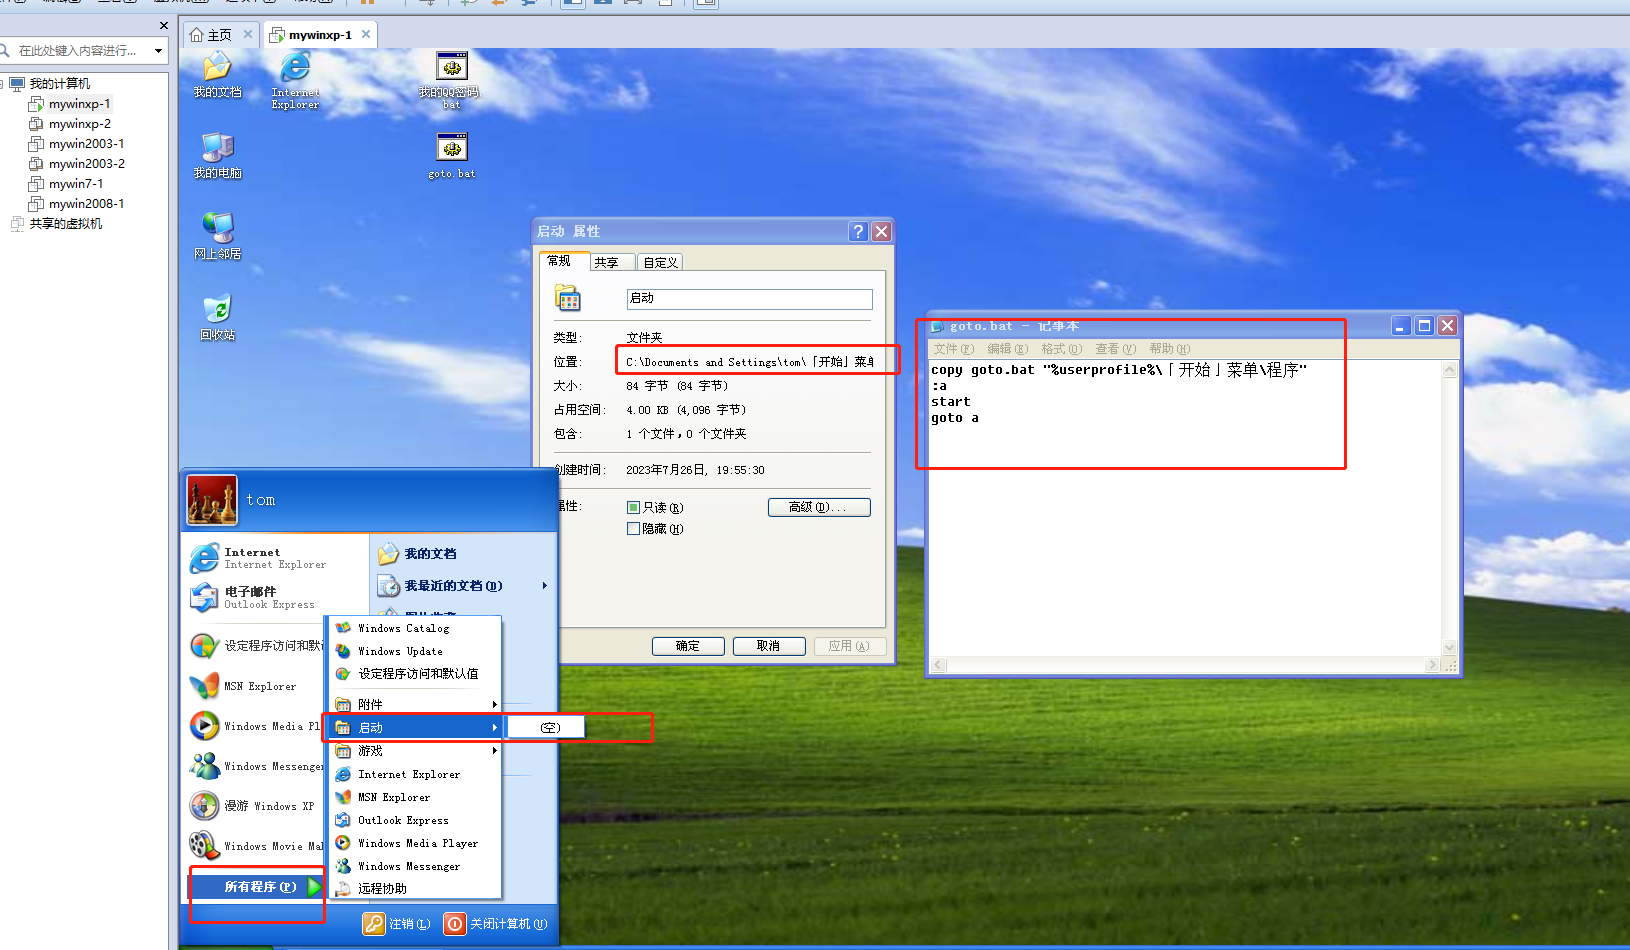The image size is (1630, 950).
Task: Click the Notepad horizontal scrollbar left arrow
Action: (938, 665)
